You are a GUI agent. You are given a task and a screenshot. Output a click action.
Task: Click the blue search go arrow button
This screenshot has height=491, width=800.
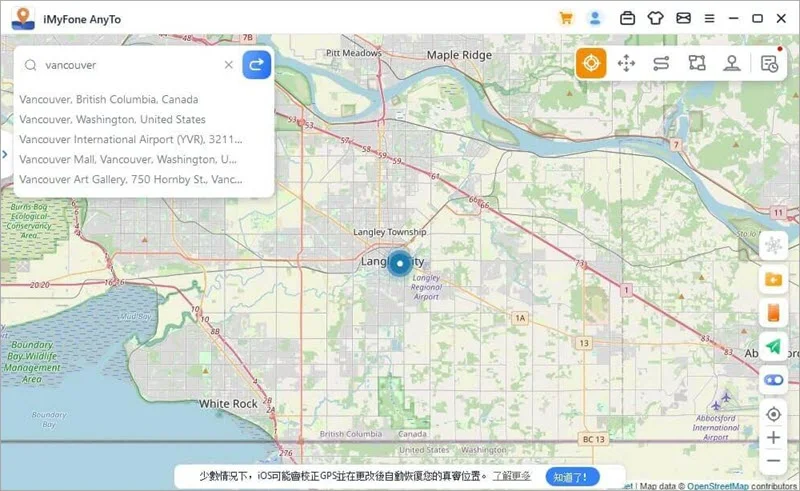[x=256, y=65]
